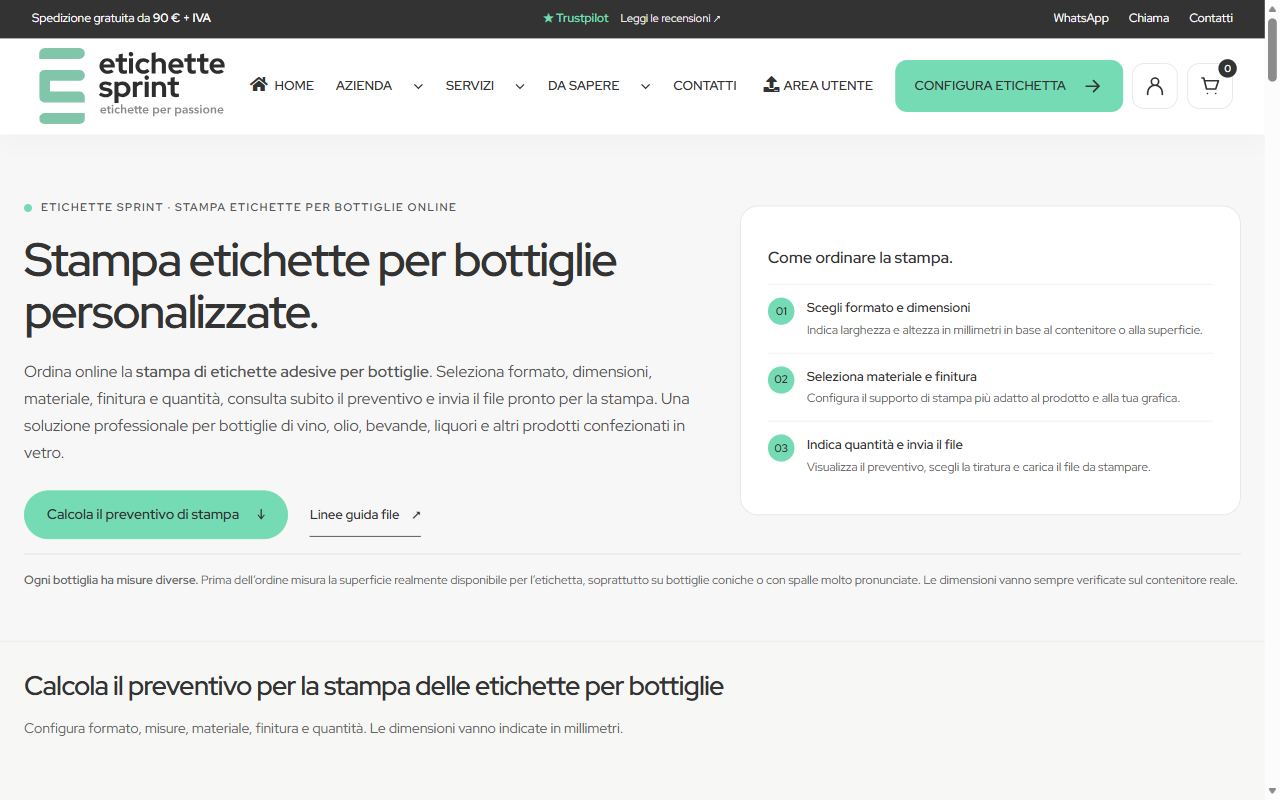Image resolution: width=1280 pixels, height=800 pixels.
Task: Click the Come ordinare la stampa heading
Action: point(860,258)
